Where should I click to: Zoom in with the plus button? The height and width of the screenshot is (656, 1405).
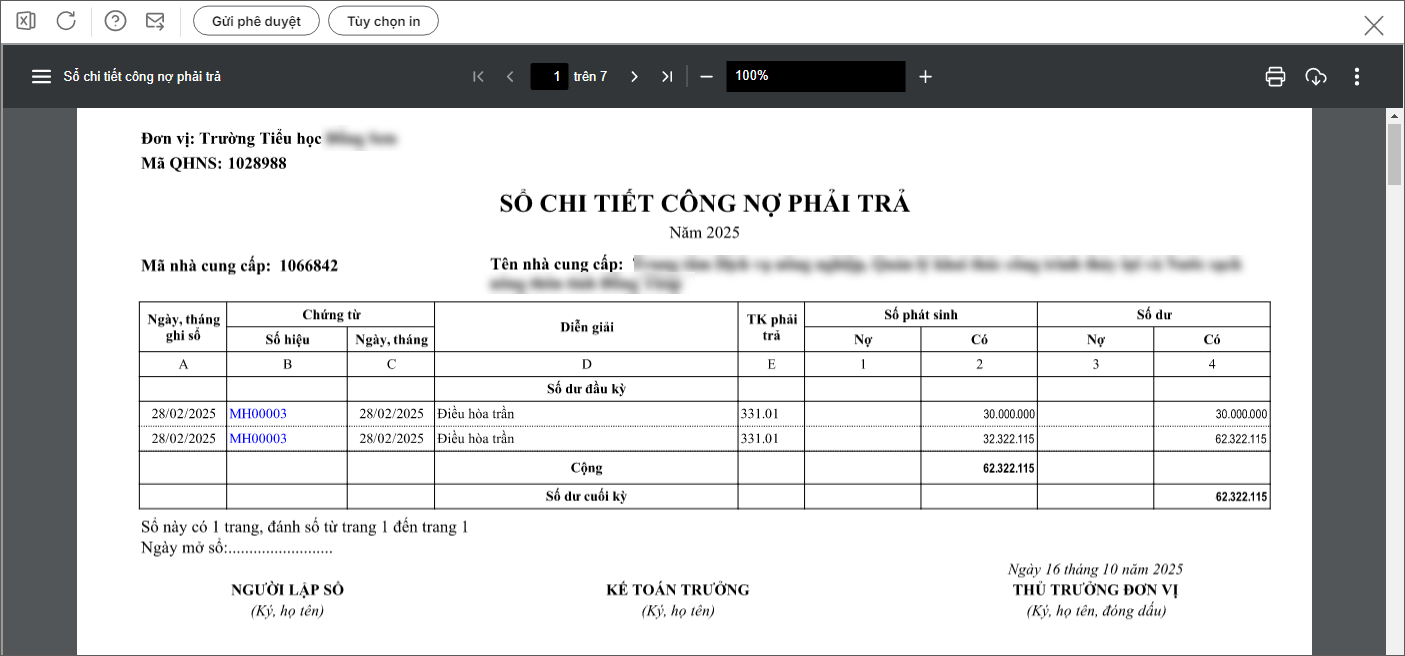coord(925,76)
